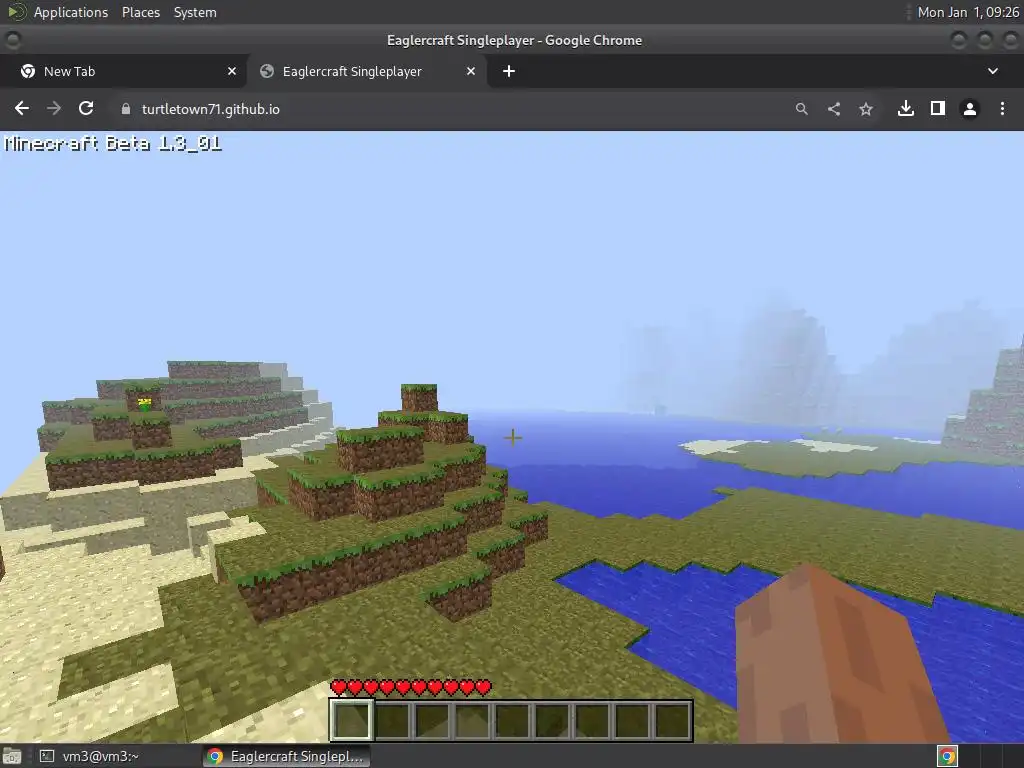Select the first hotbar slot
This screenshot has height=768, width=1024.
point(352,720)
